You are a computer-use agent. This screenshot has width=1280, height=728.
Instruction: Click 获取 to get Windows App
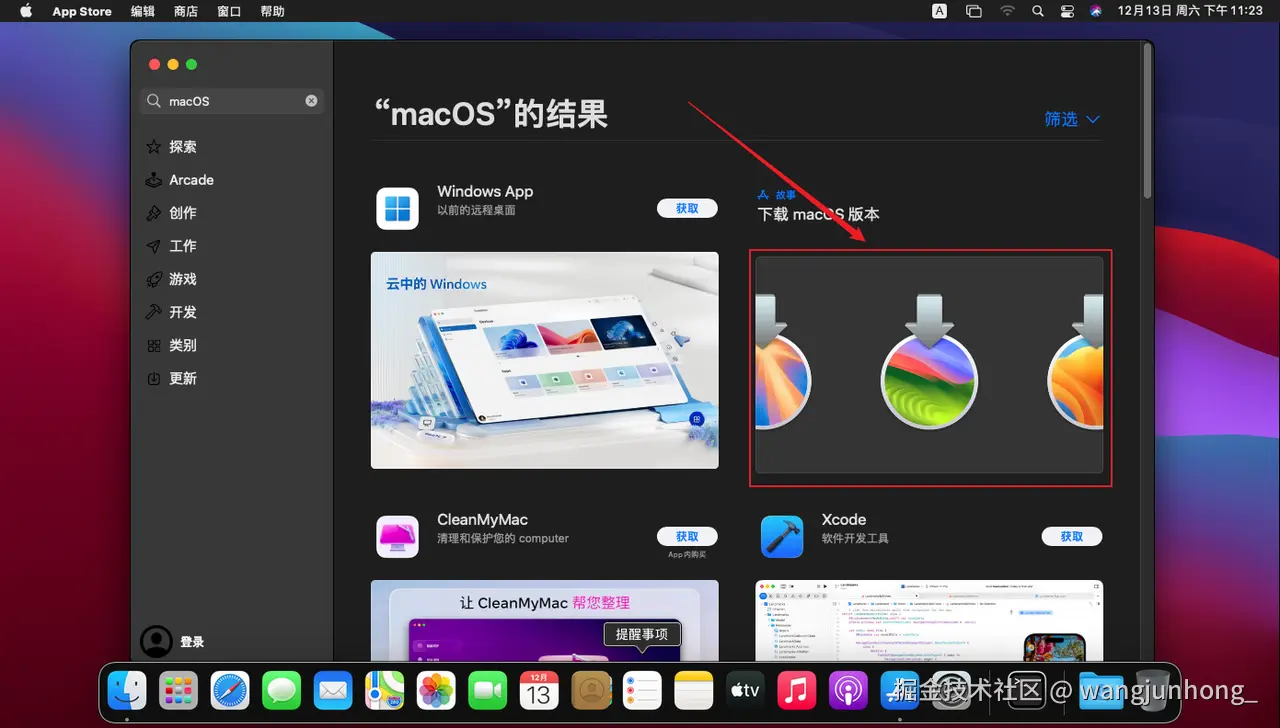click(687, 208)
